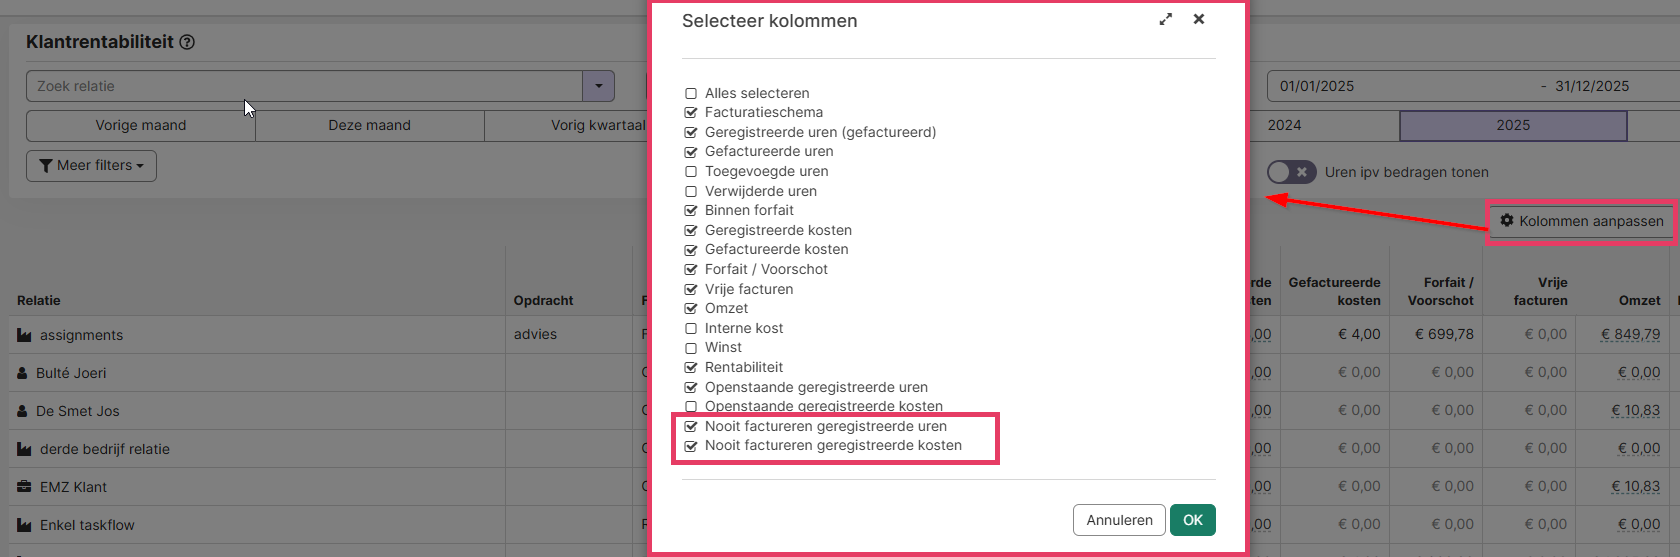Open the Zoek relatie dropdown arrow
This screenshot has width=1680, height=557.
pos(598,86)
